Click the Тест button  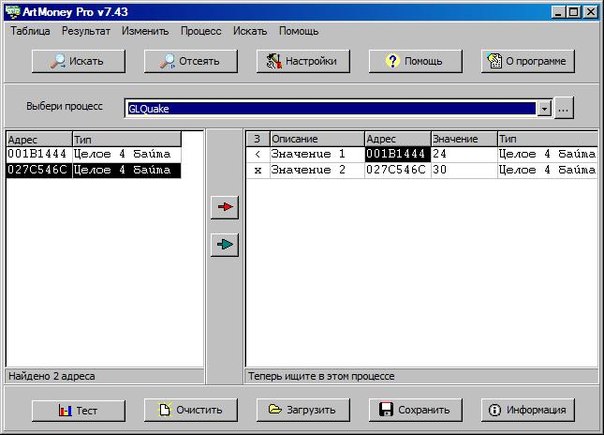79,410
